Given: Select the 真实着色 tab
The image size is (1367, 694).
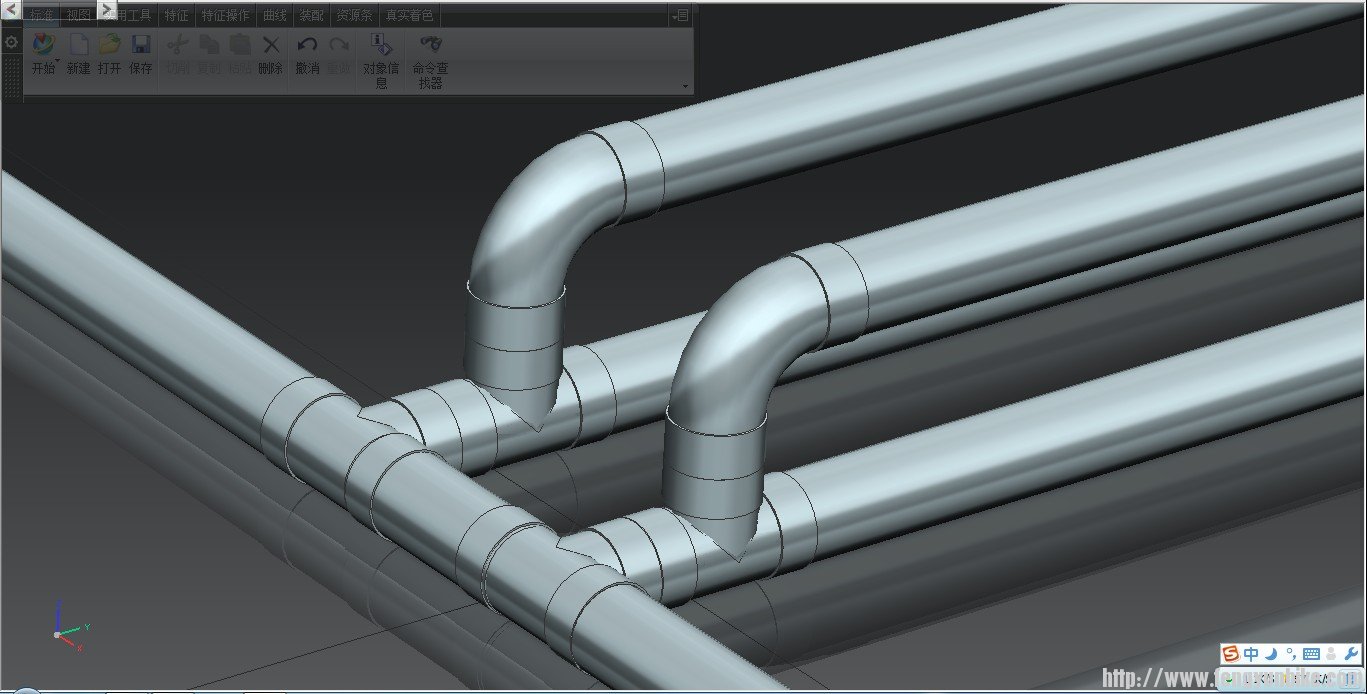Looking at the screenshot, I should 409,16.
